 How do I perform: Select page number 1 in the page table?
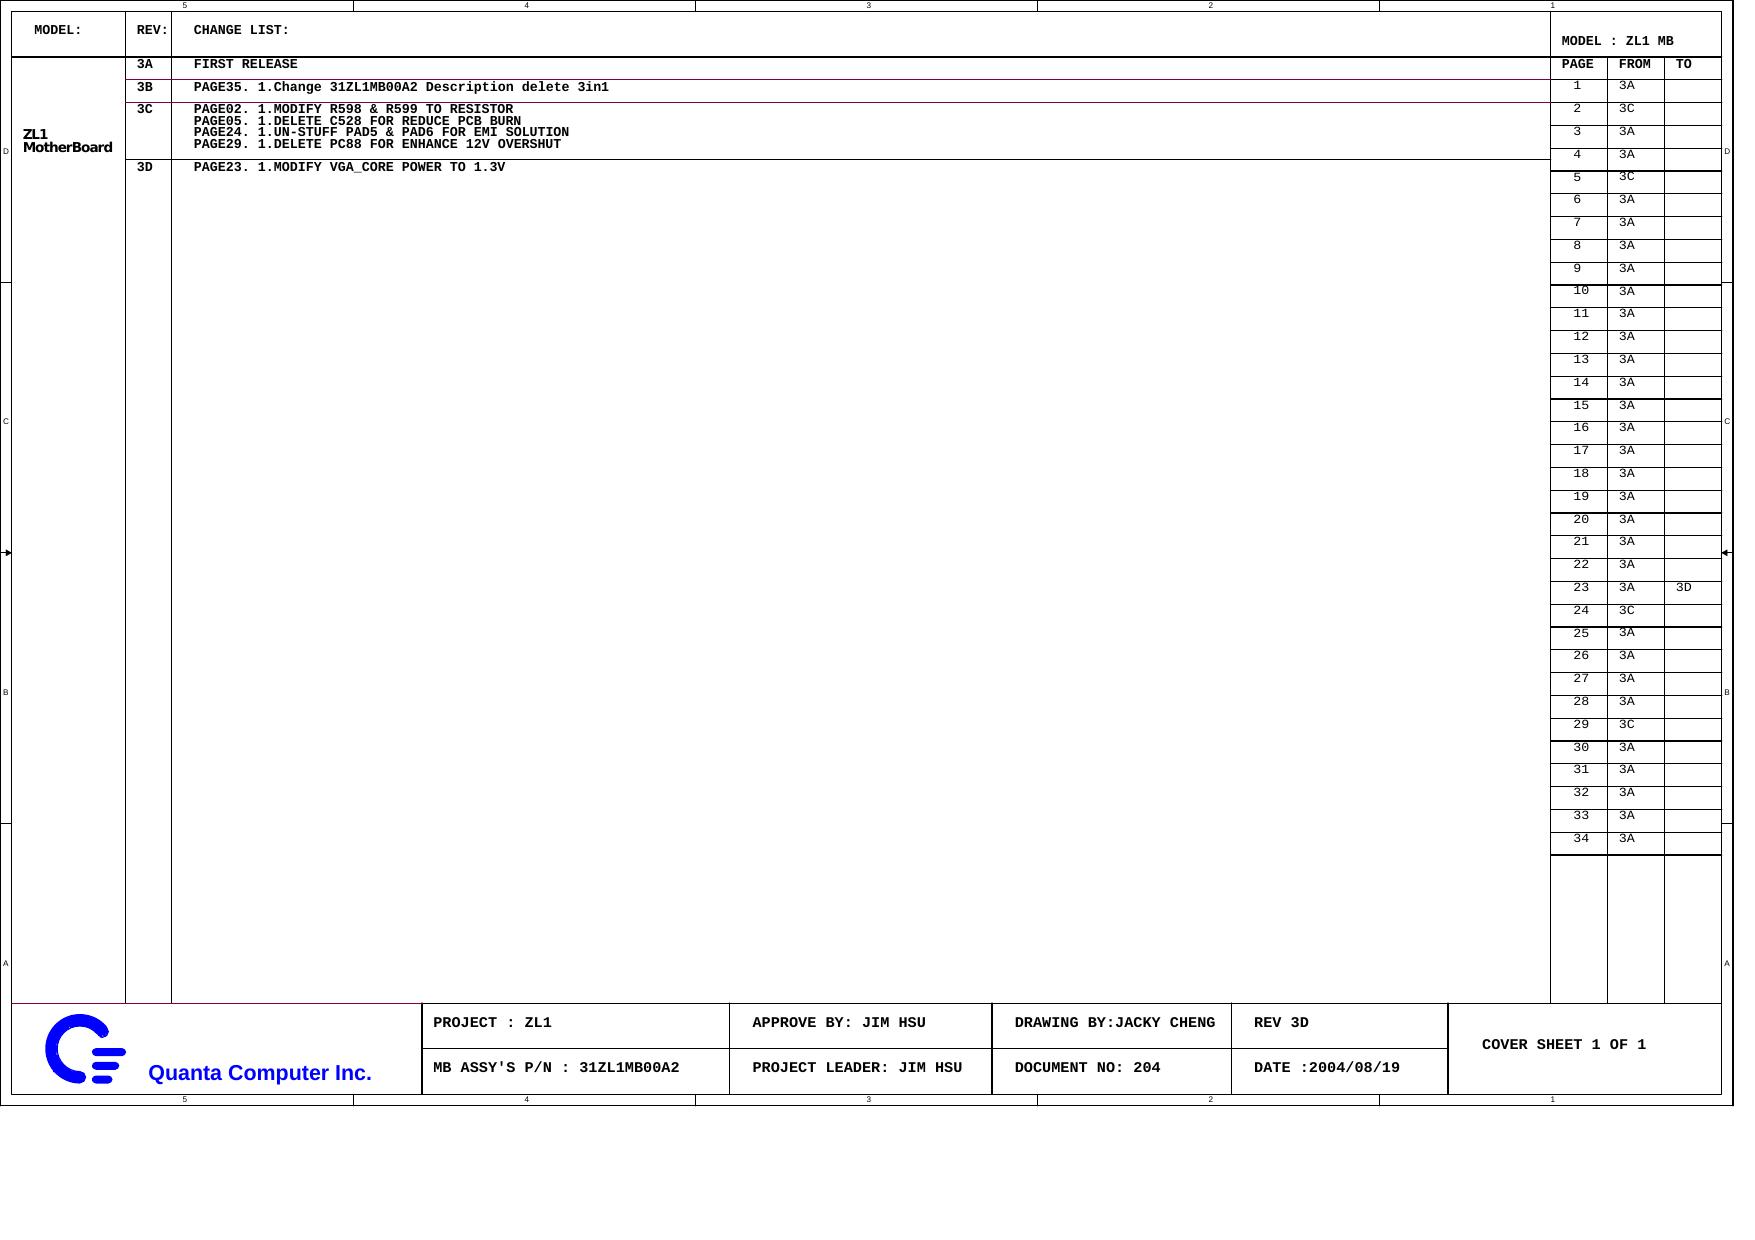(x=1577, y=86)
